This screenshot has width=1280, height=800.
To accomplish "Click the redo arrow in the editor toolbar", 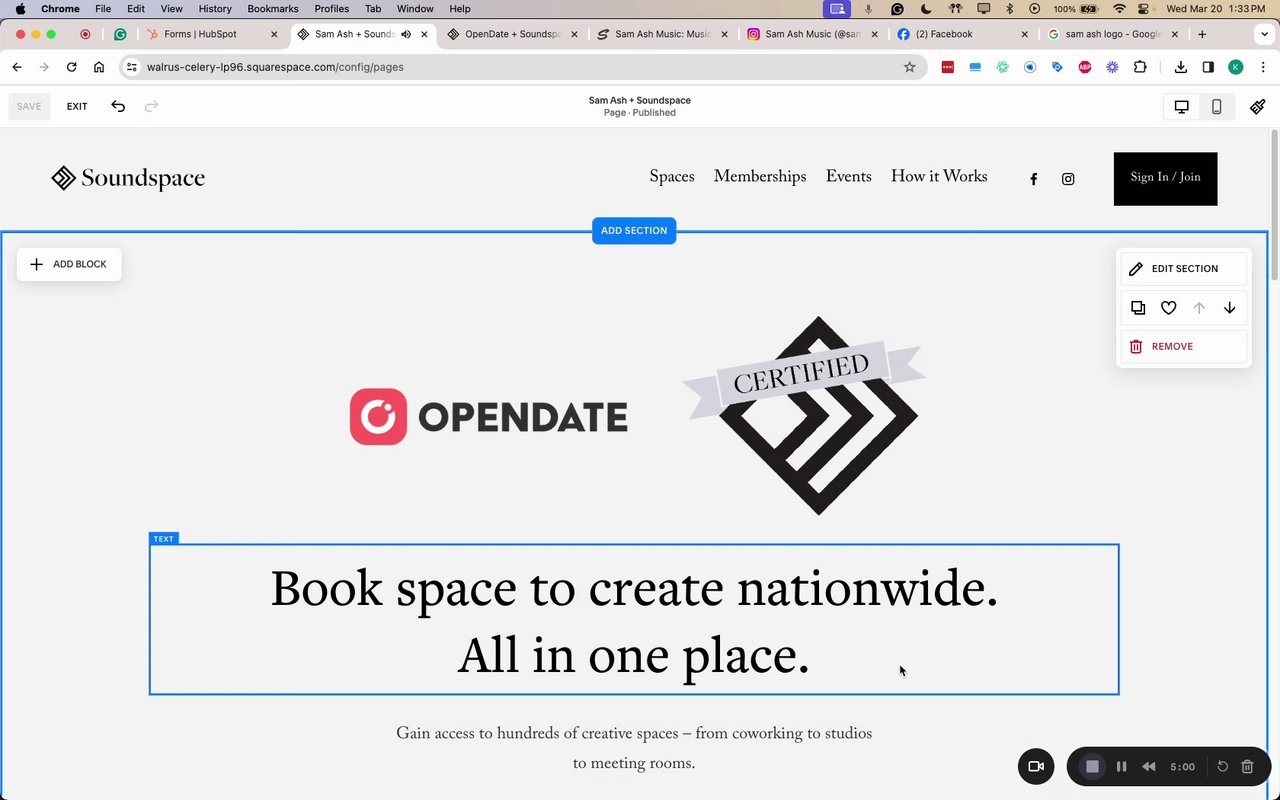I will tap(151, 106).
